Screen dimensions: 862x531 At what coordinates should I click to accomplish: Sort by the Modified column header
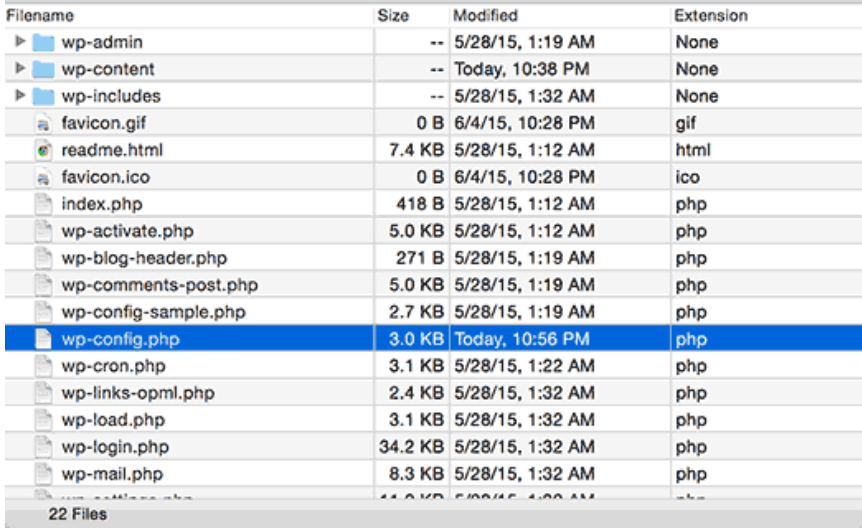tap(485, 15)
